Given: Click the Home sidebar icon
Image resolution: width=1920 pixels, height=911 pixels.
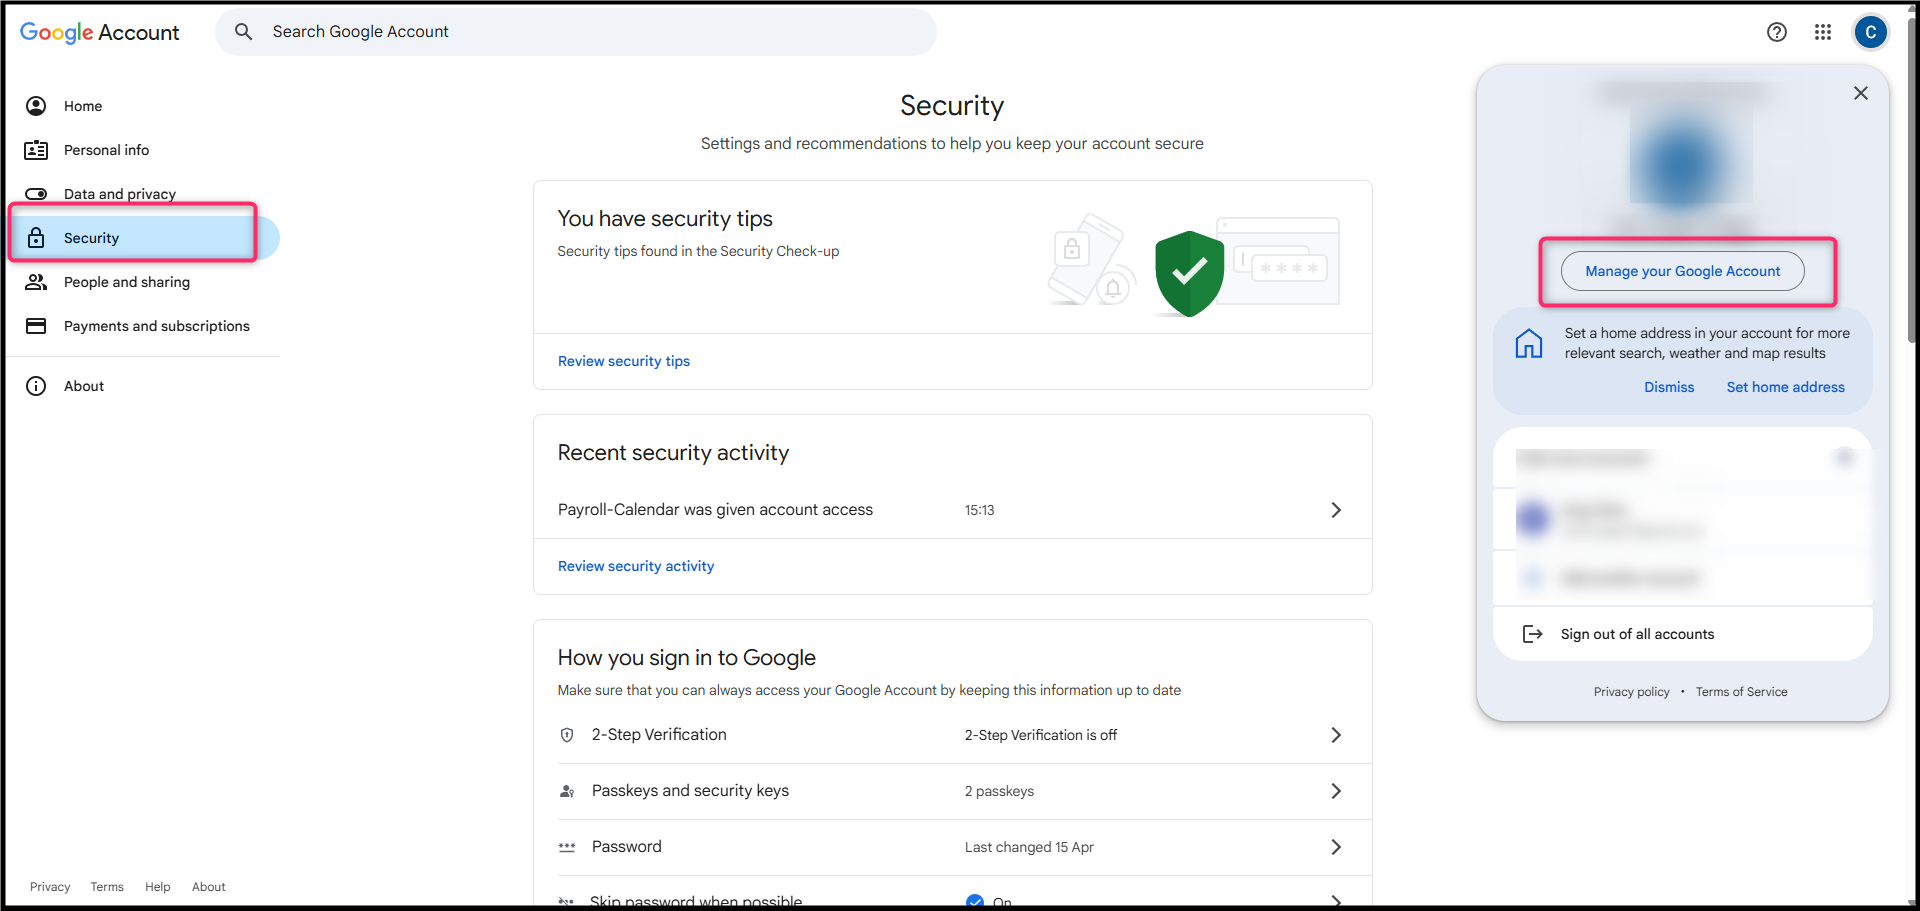Looking at the screenshot, I should click(x=36, y=106).
